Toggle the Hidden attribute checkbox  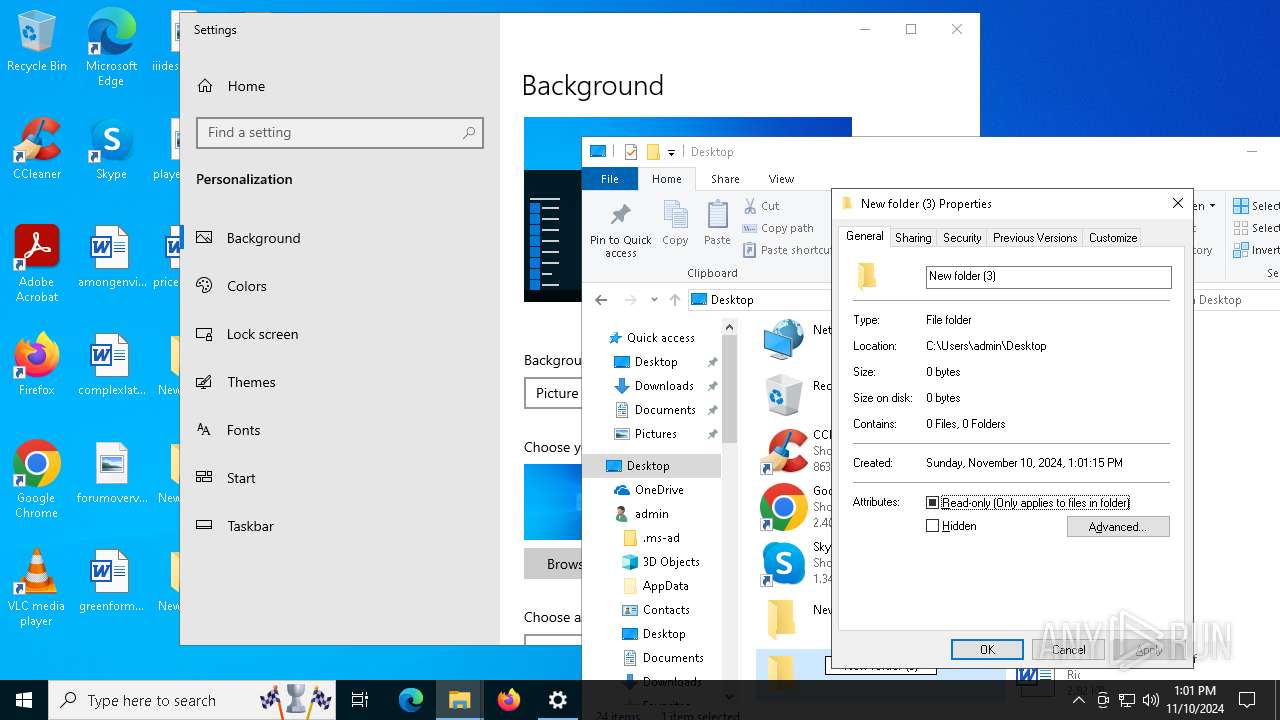coord(933,526)
